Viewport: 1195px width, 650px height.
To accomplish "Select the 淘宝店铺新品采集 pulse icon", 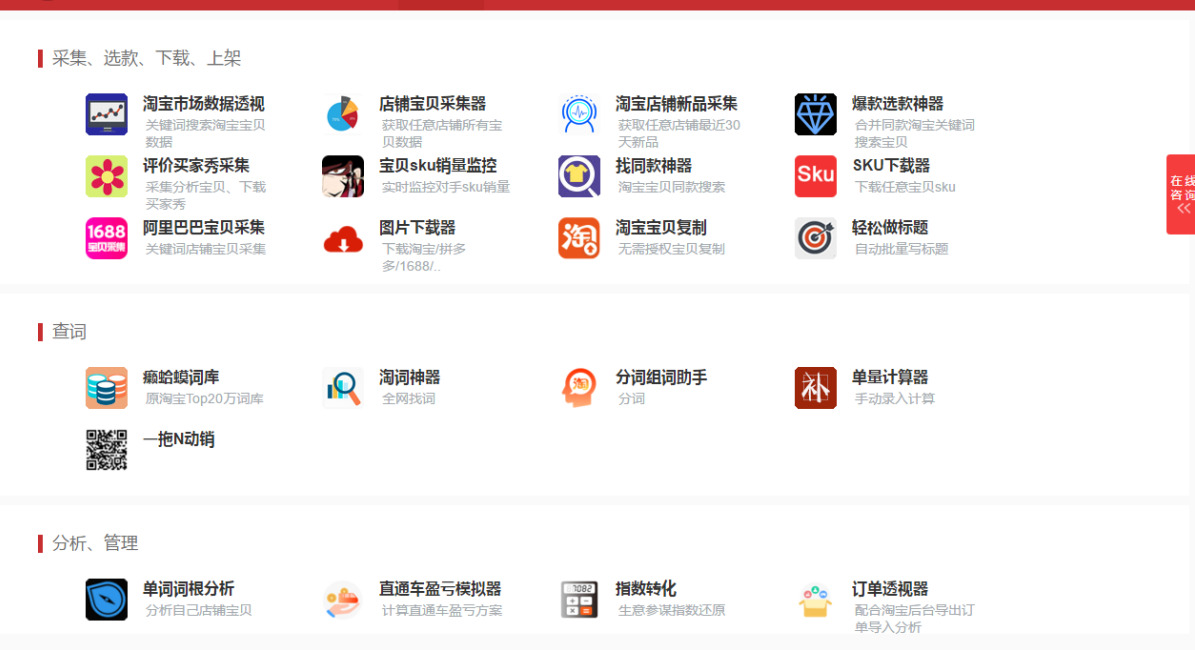I will point(578,114).
